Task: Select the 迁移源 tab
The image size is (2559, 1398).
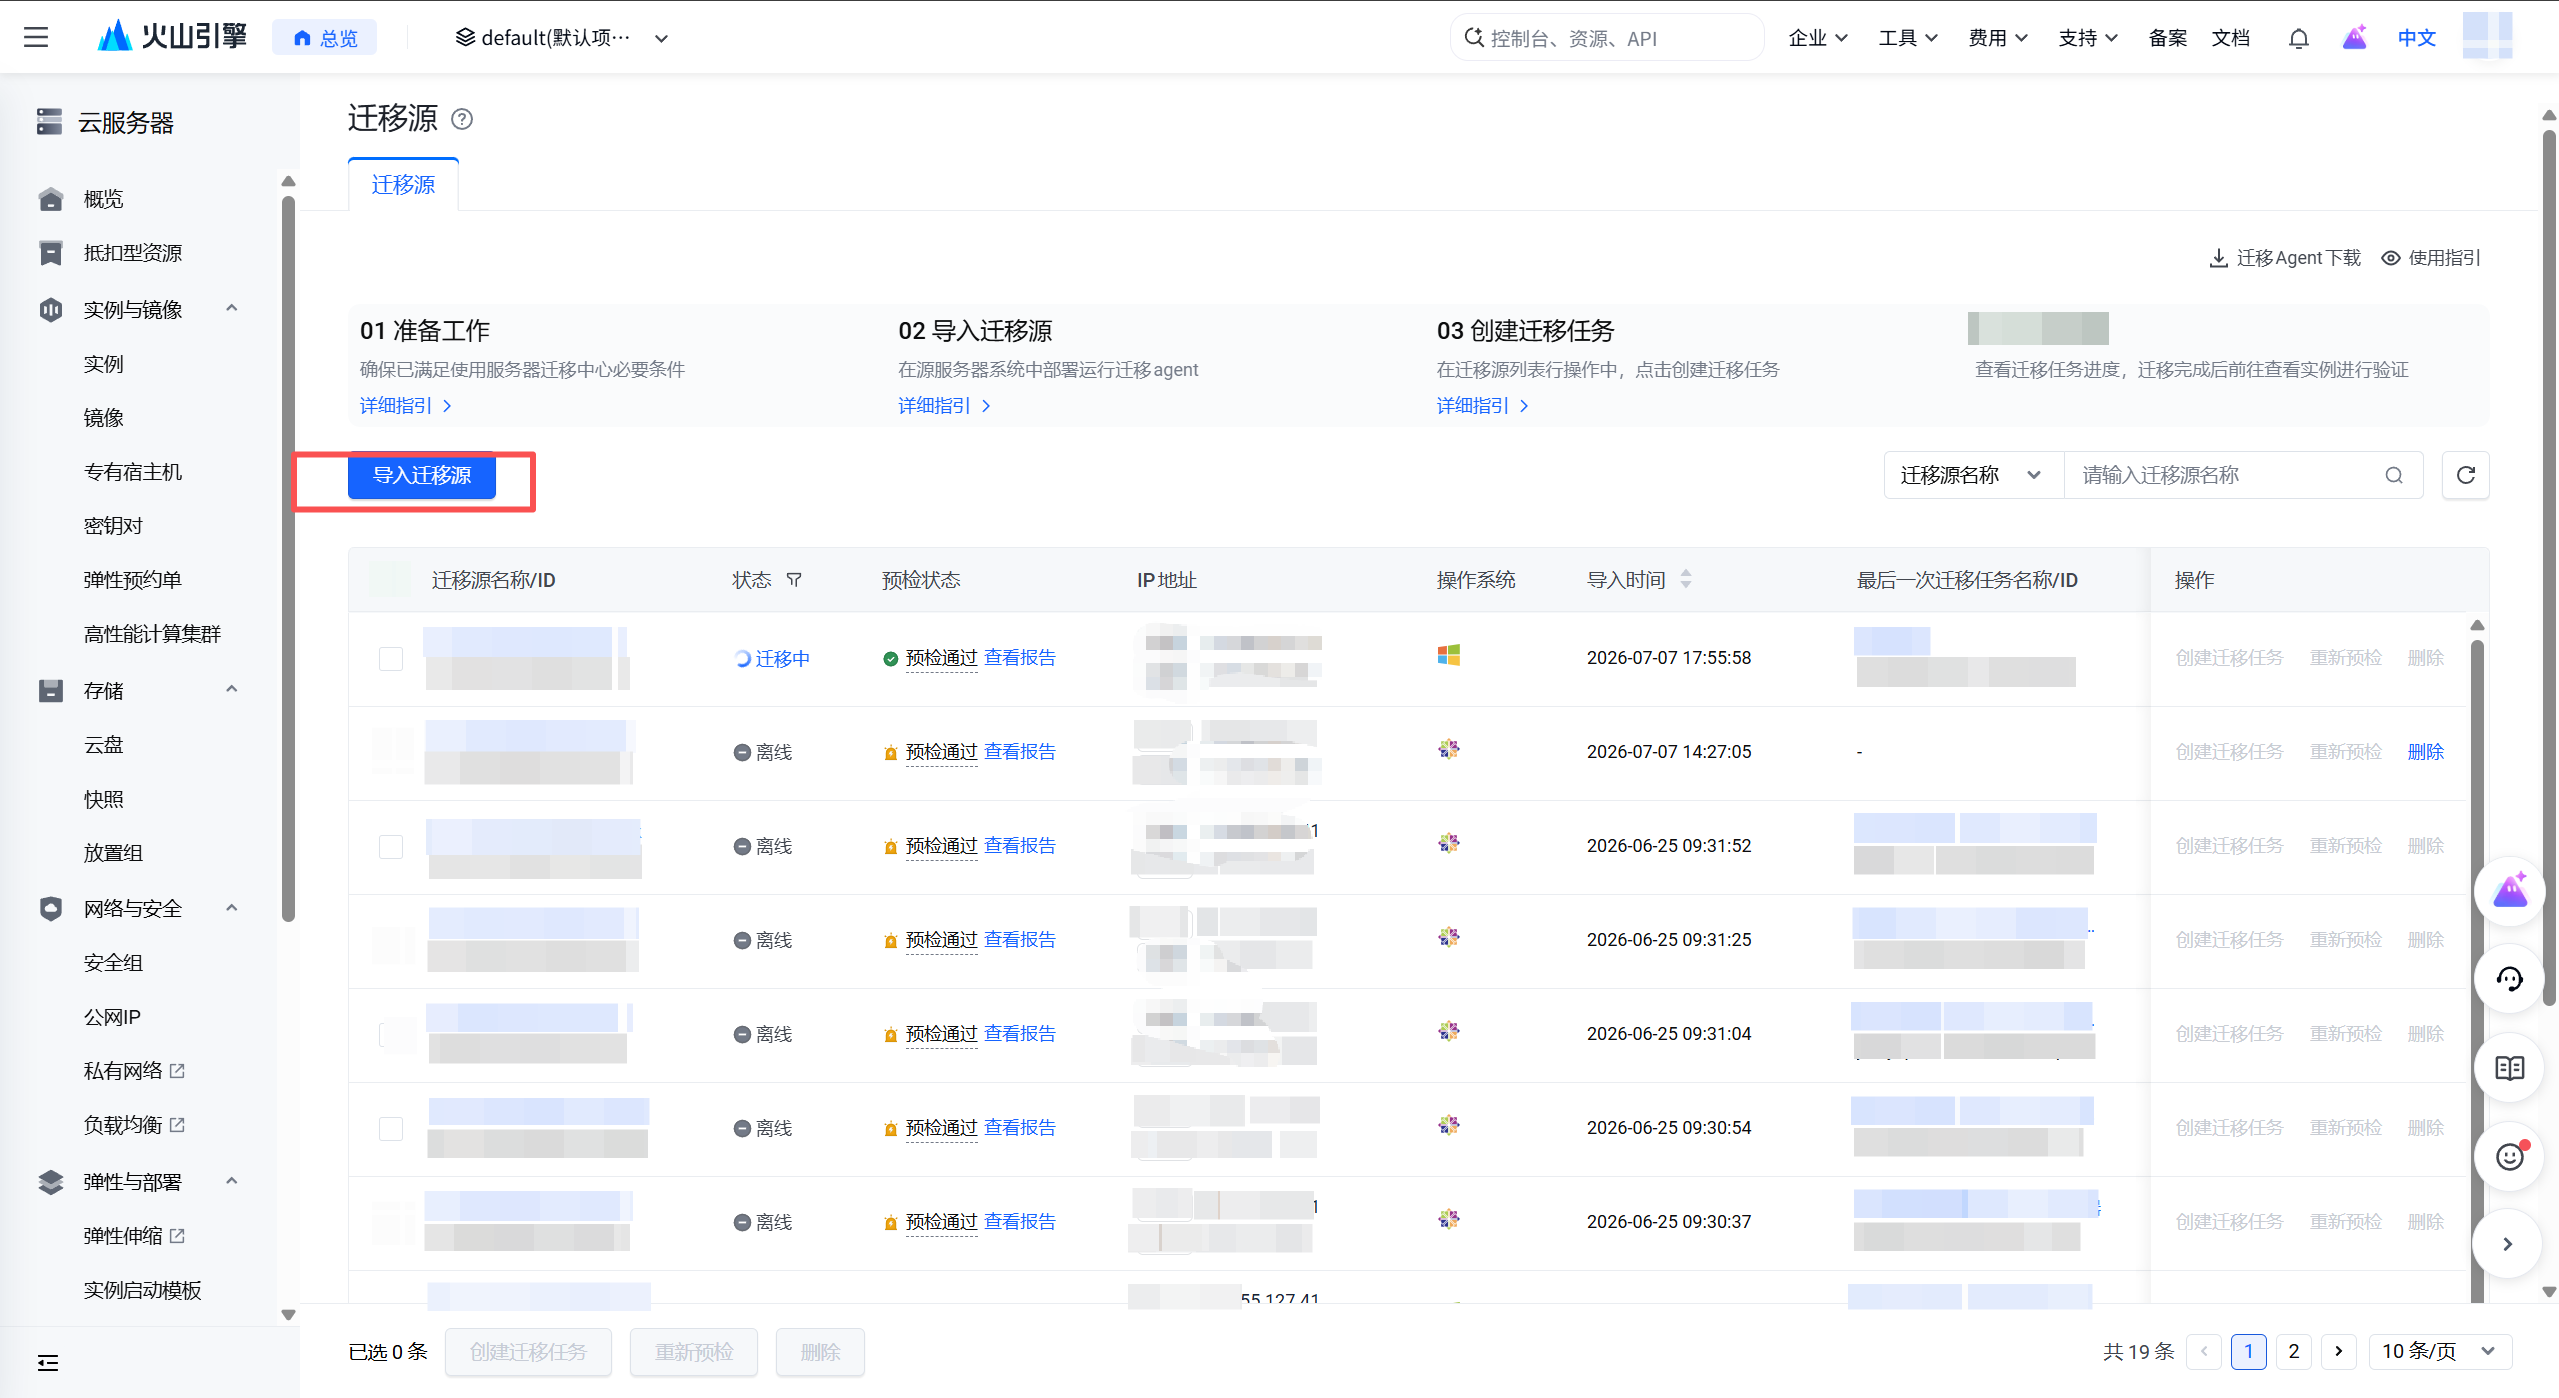Action: click(403, 185)
